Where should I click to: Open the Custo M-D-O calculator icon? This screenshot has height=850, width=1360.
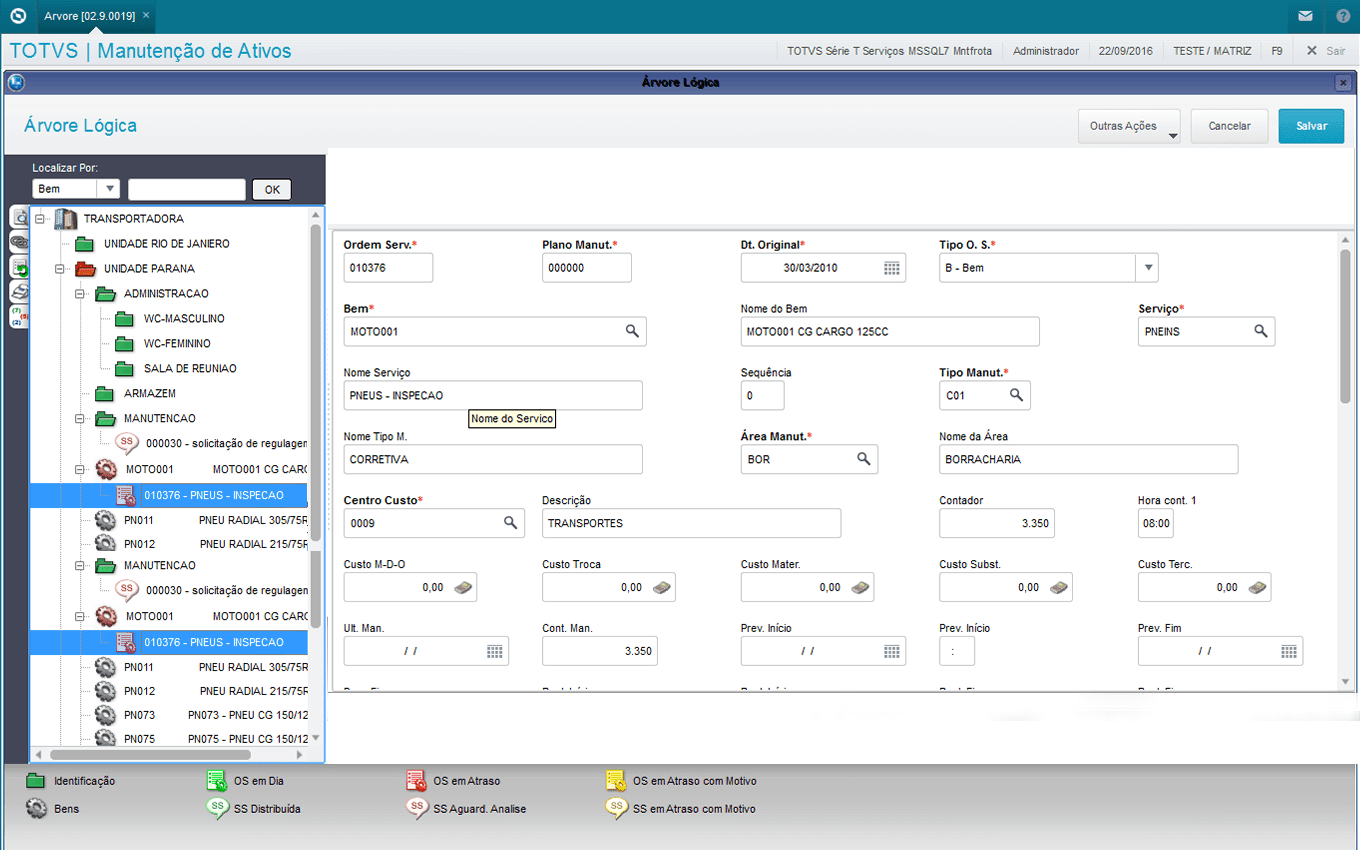(x=463, y=588)
